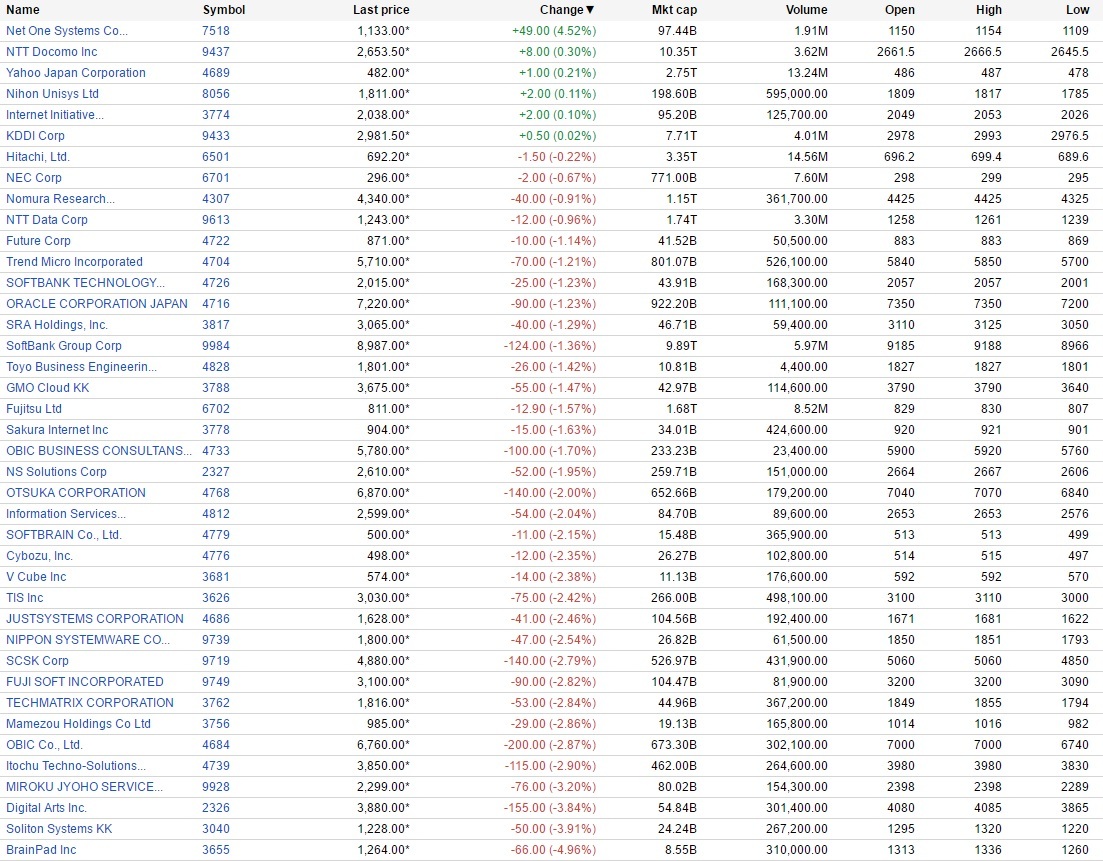
Task: Click ticker symbol 4716
Action: tap(216, 304)
